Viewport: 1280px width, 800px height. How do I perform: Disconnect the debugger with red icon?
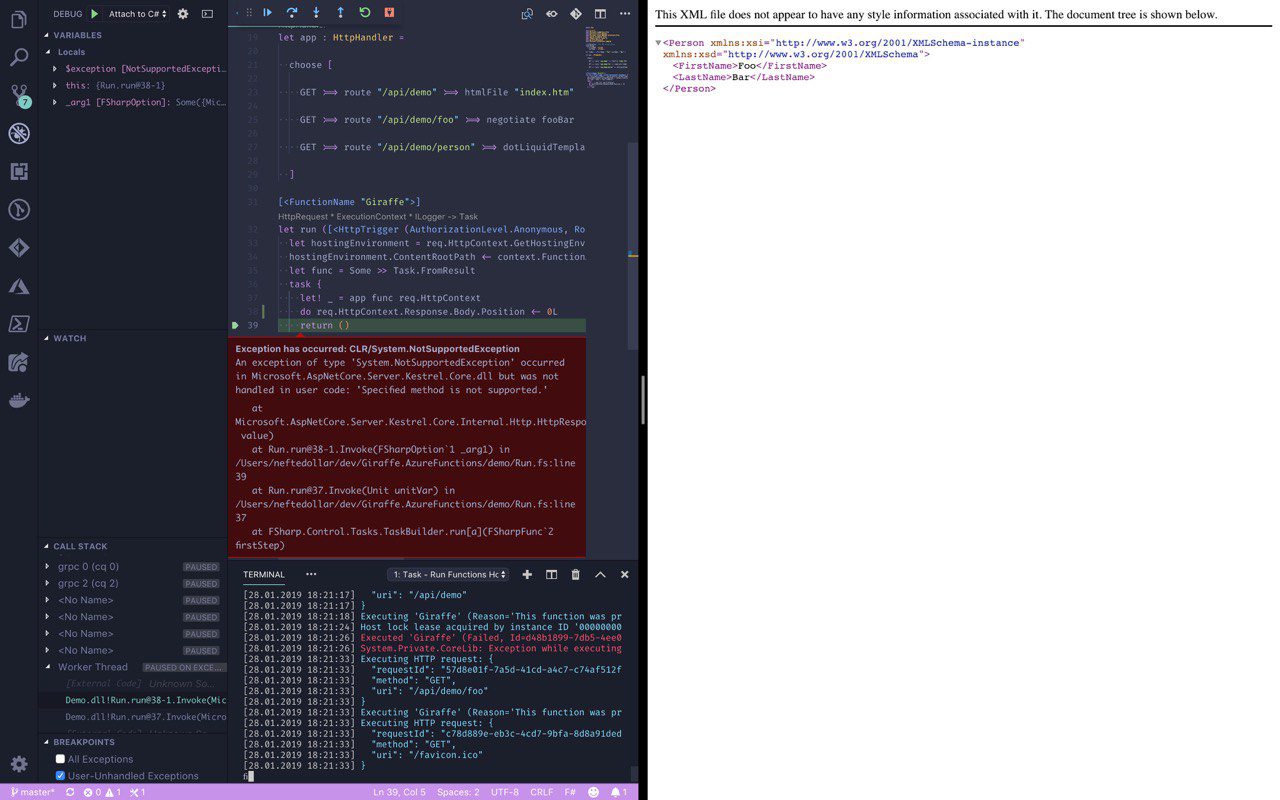coord(389,13)
